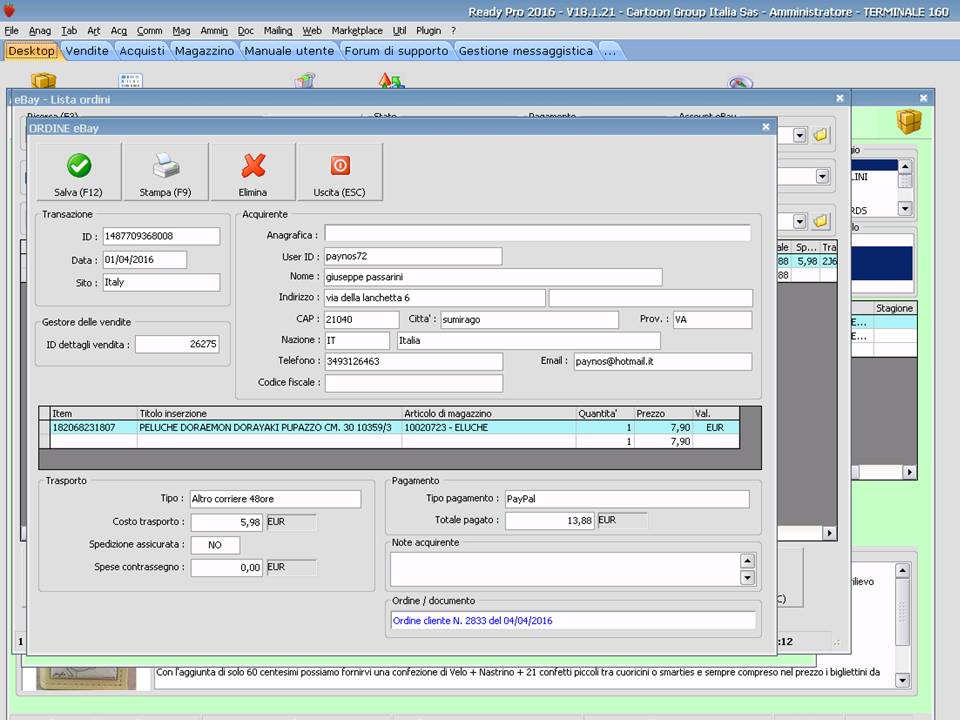The height and width of the screenshot is (720, 960).
Task: Open the ? help menu
Action: (454, 31)
